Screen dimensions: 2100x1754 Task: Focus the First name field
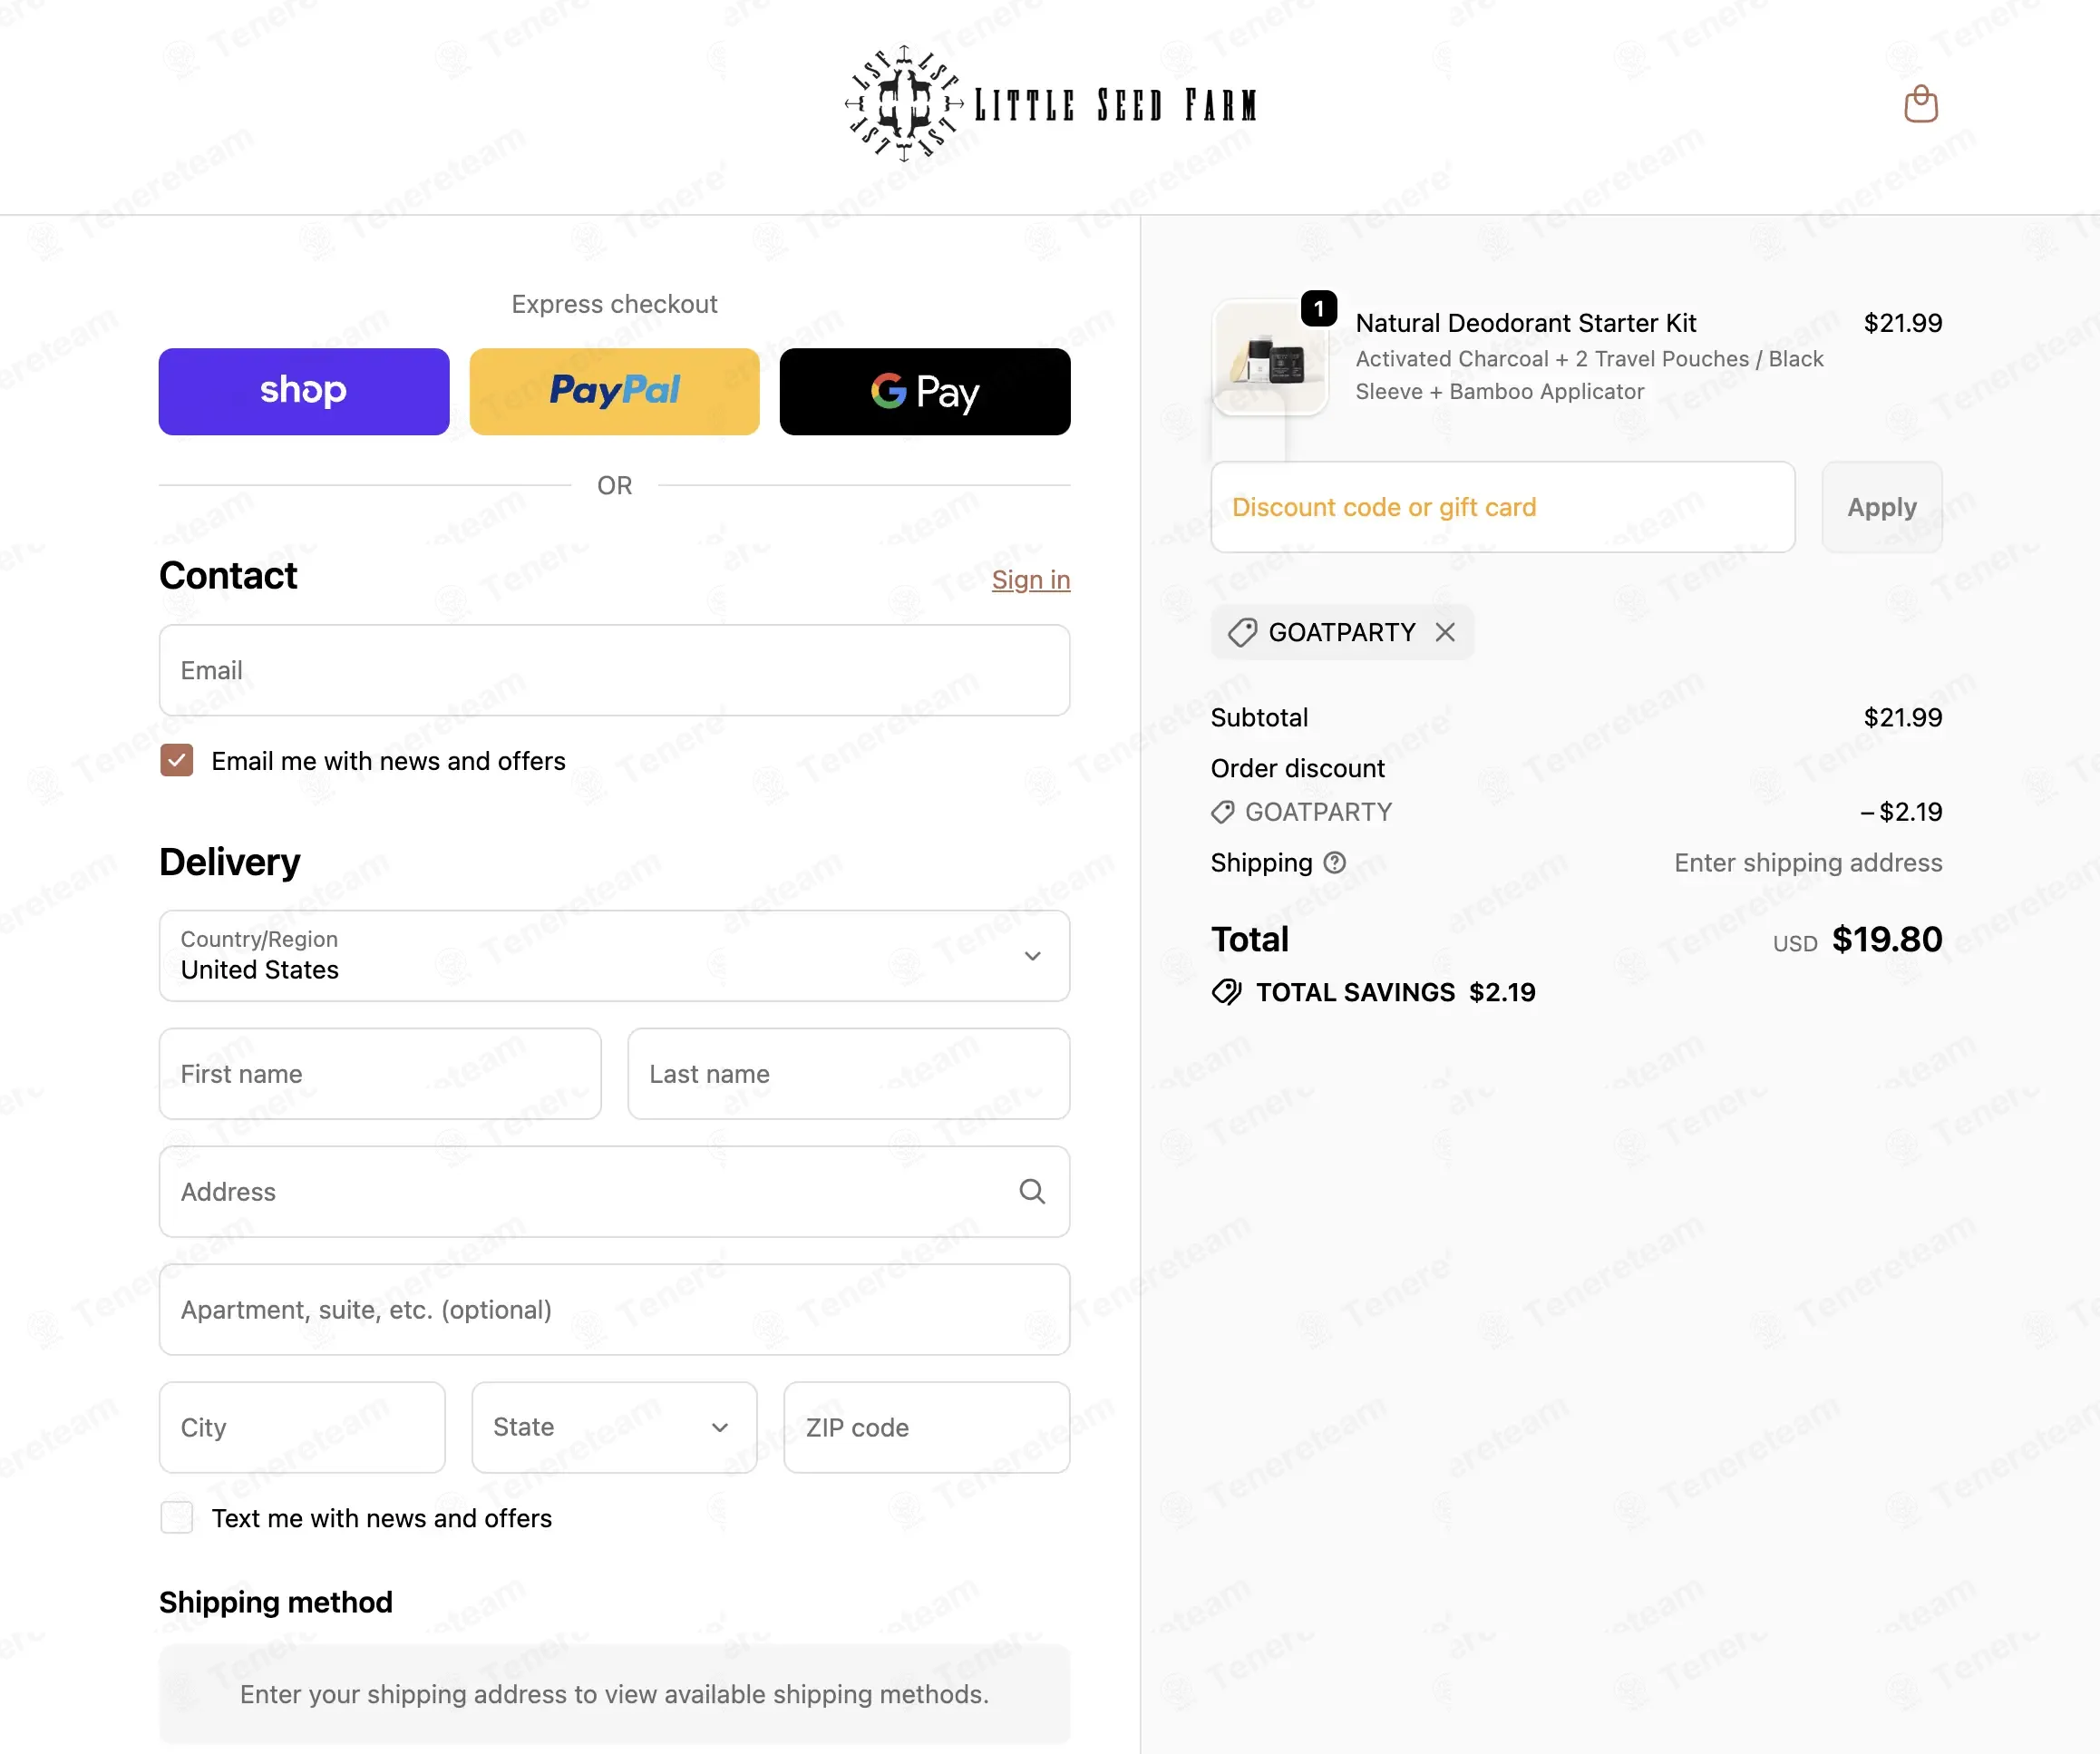coord(380,1073)
